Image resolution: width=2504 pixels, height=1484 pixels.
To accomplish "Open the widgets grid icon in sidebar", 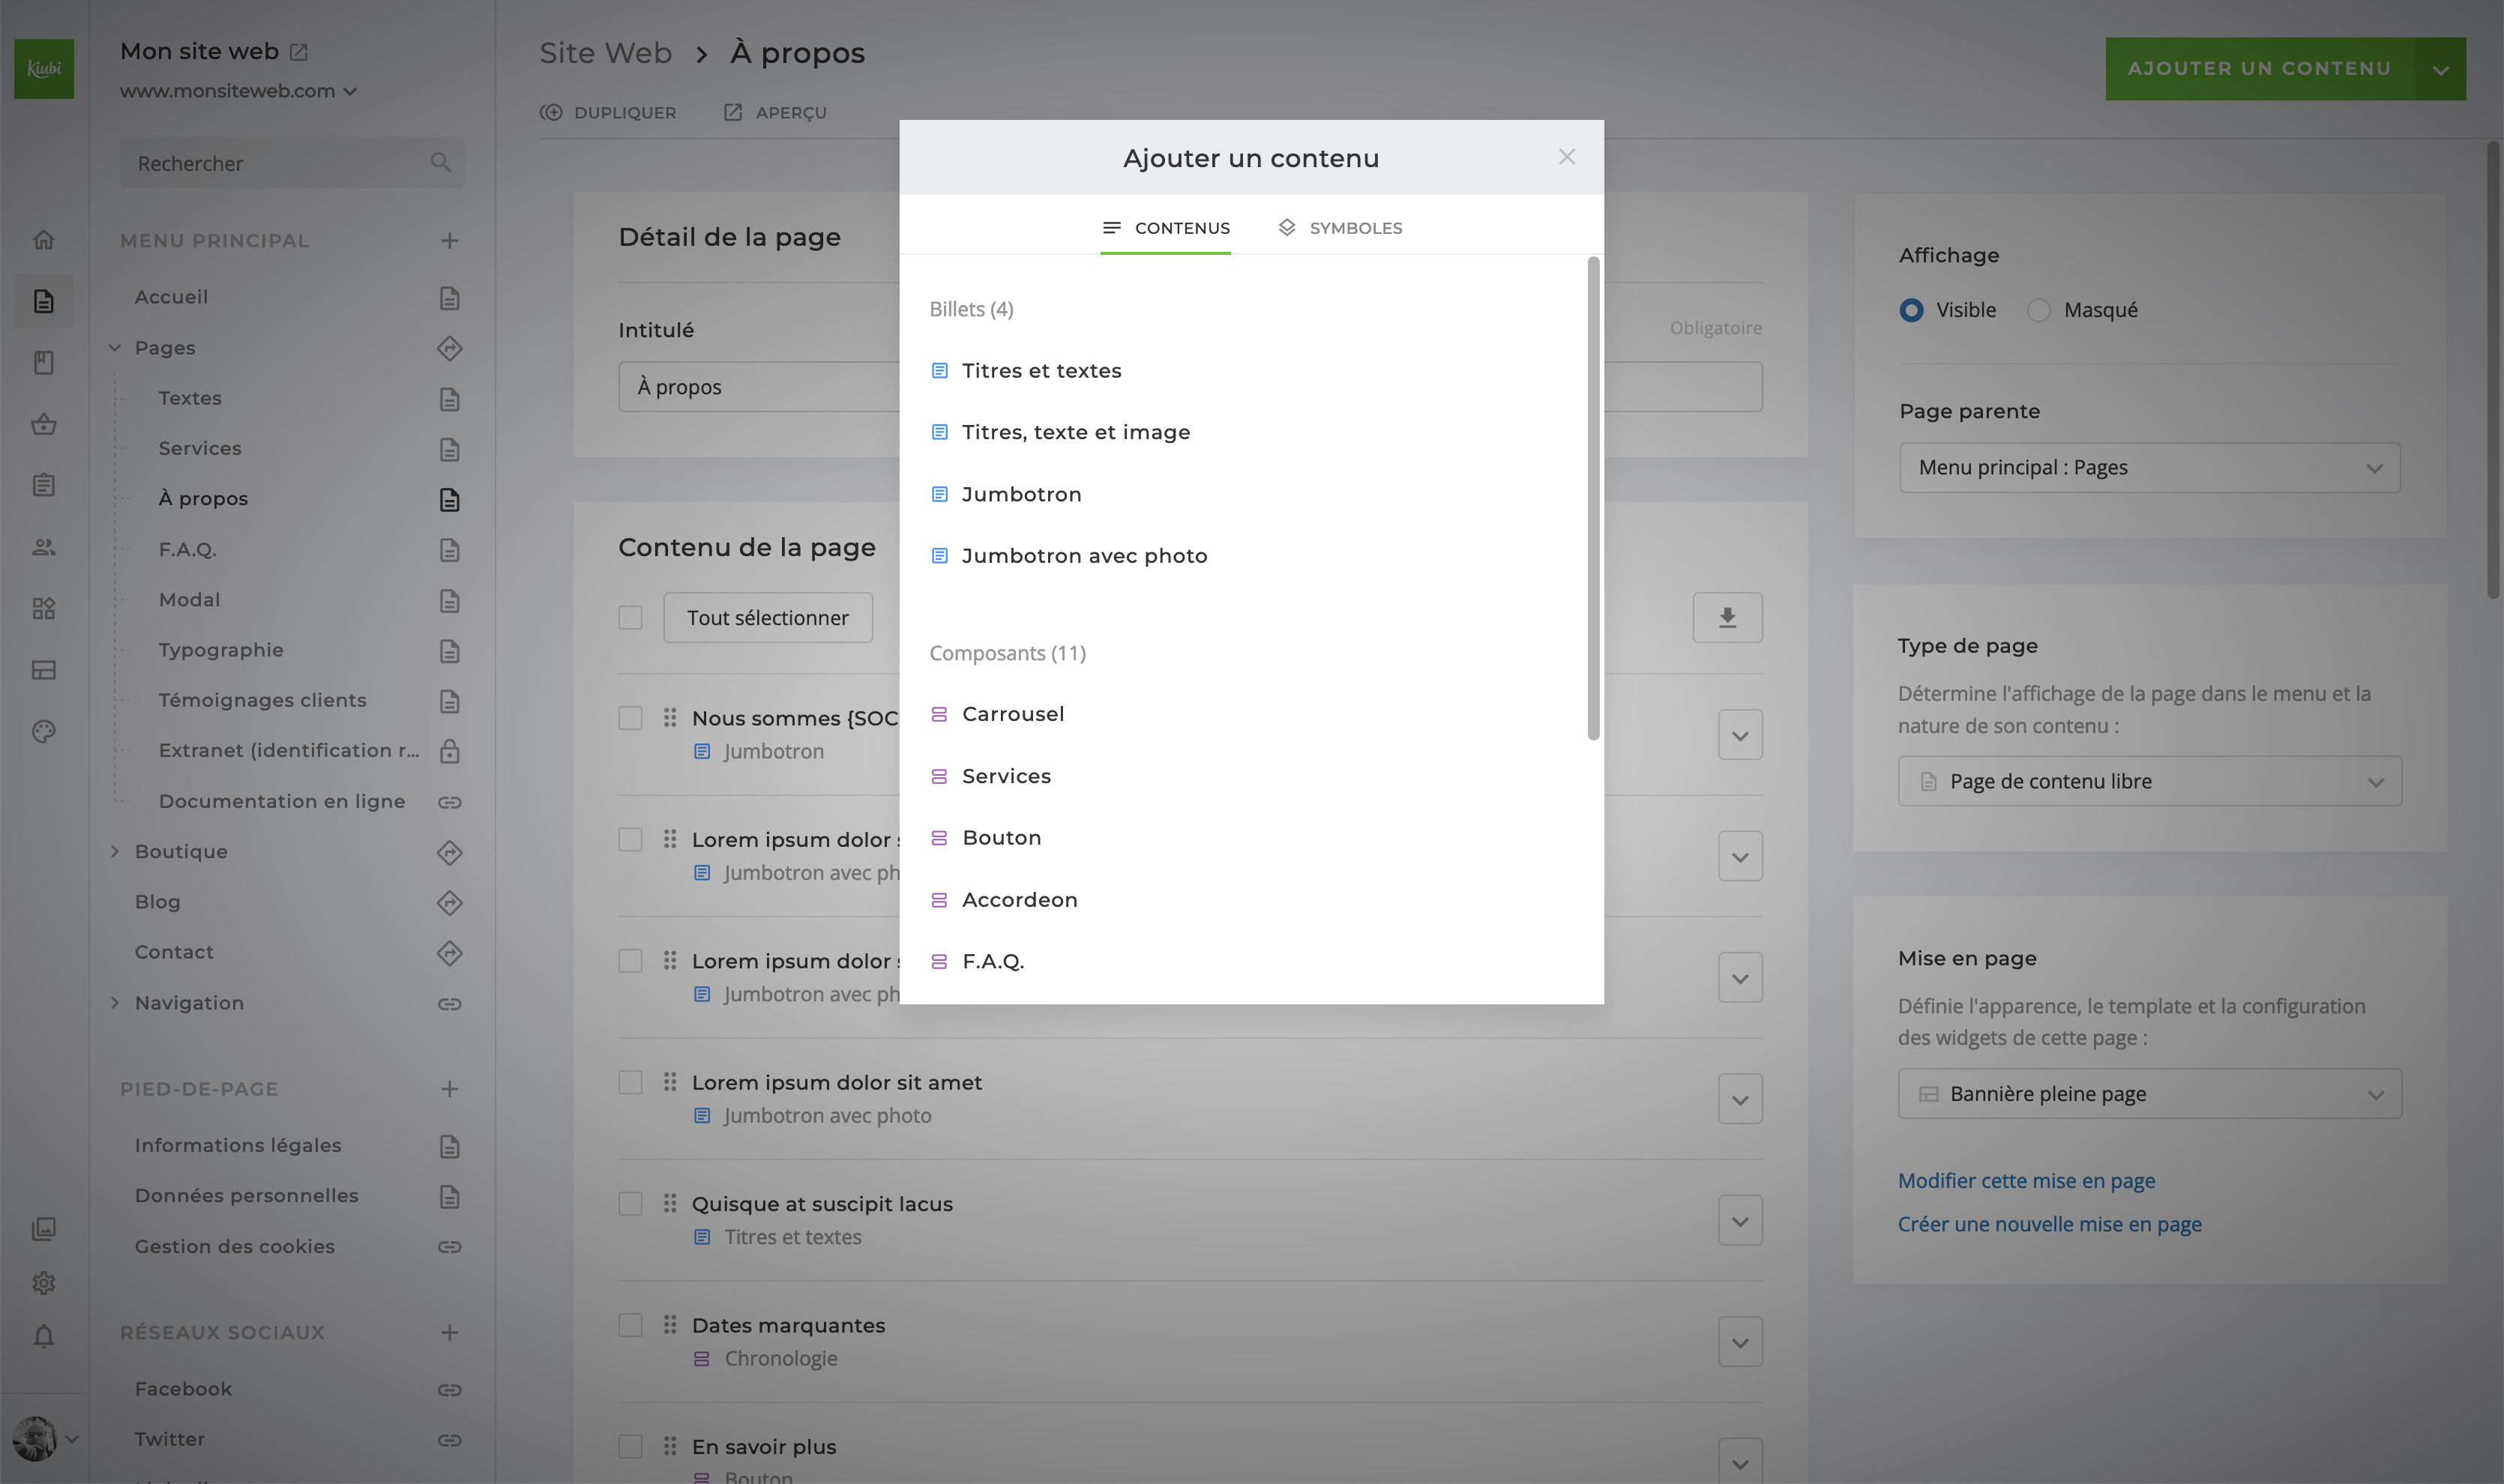I will (x=43, y=608).
